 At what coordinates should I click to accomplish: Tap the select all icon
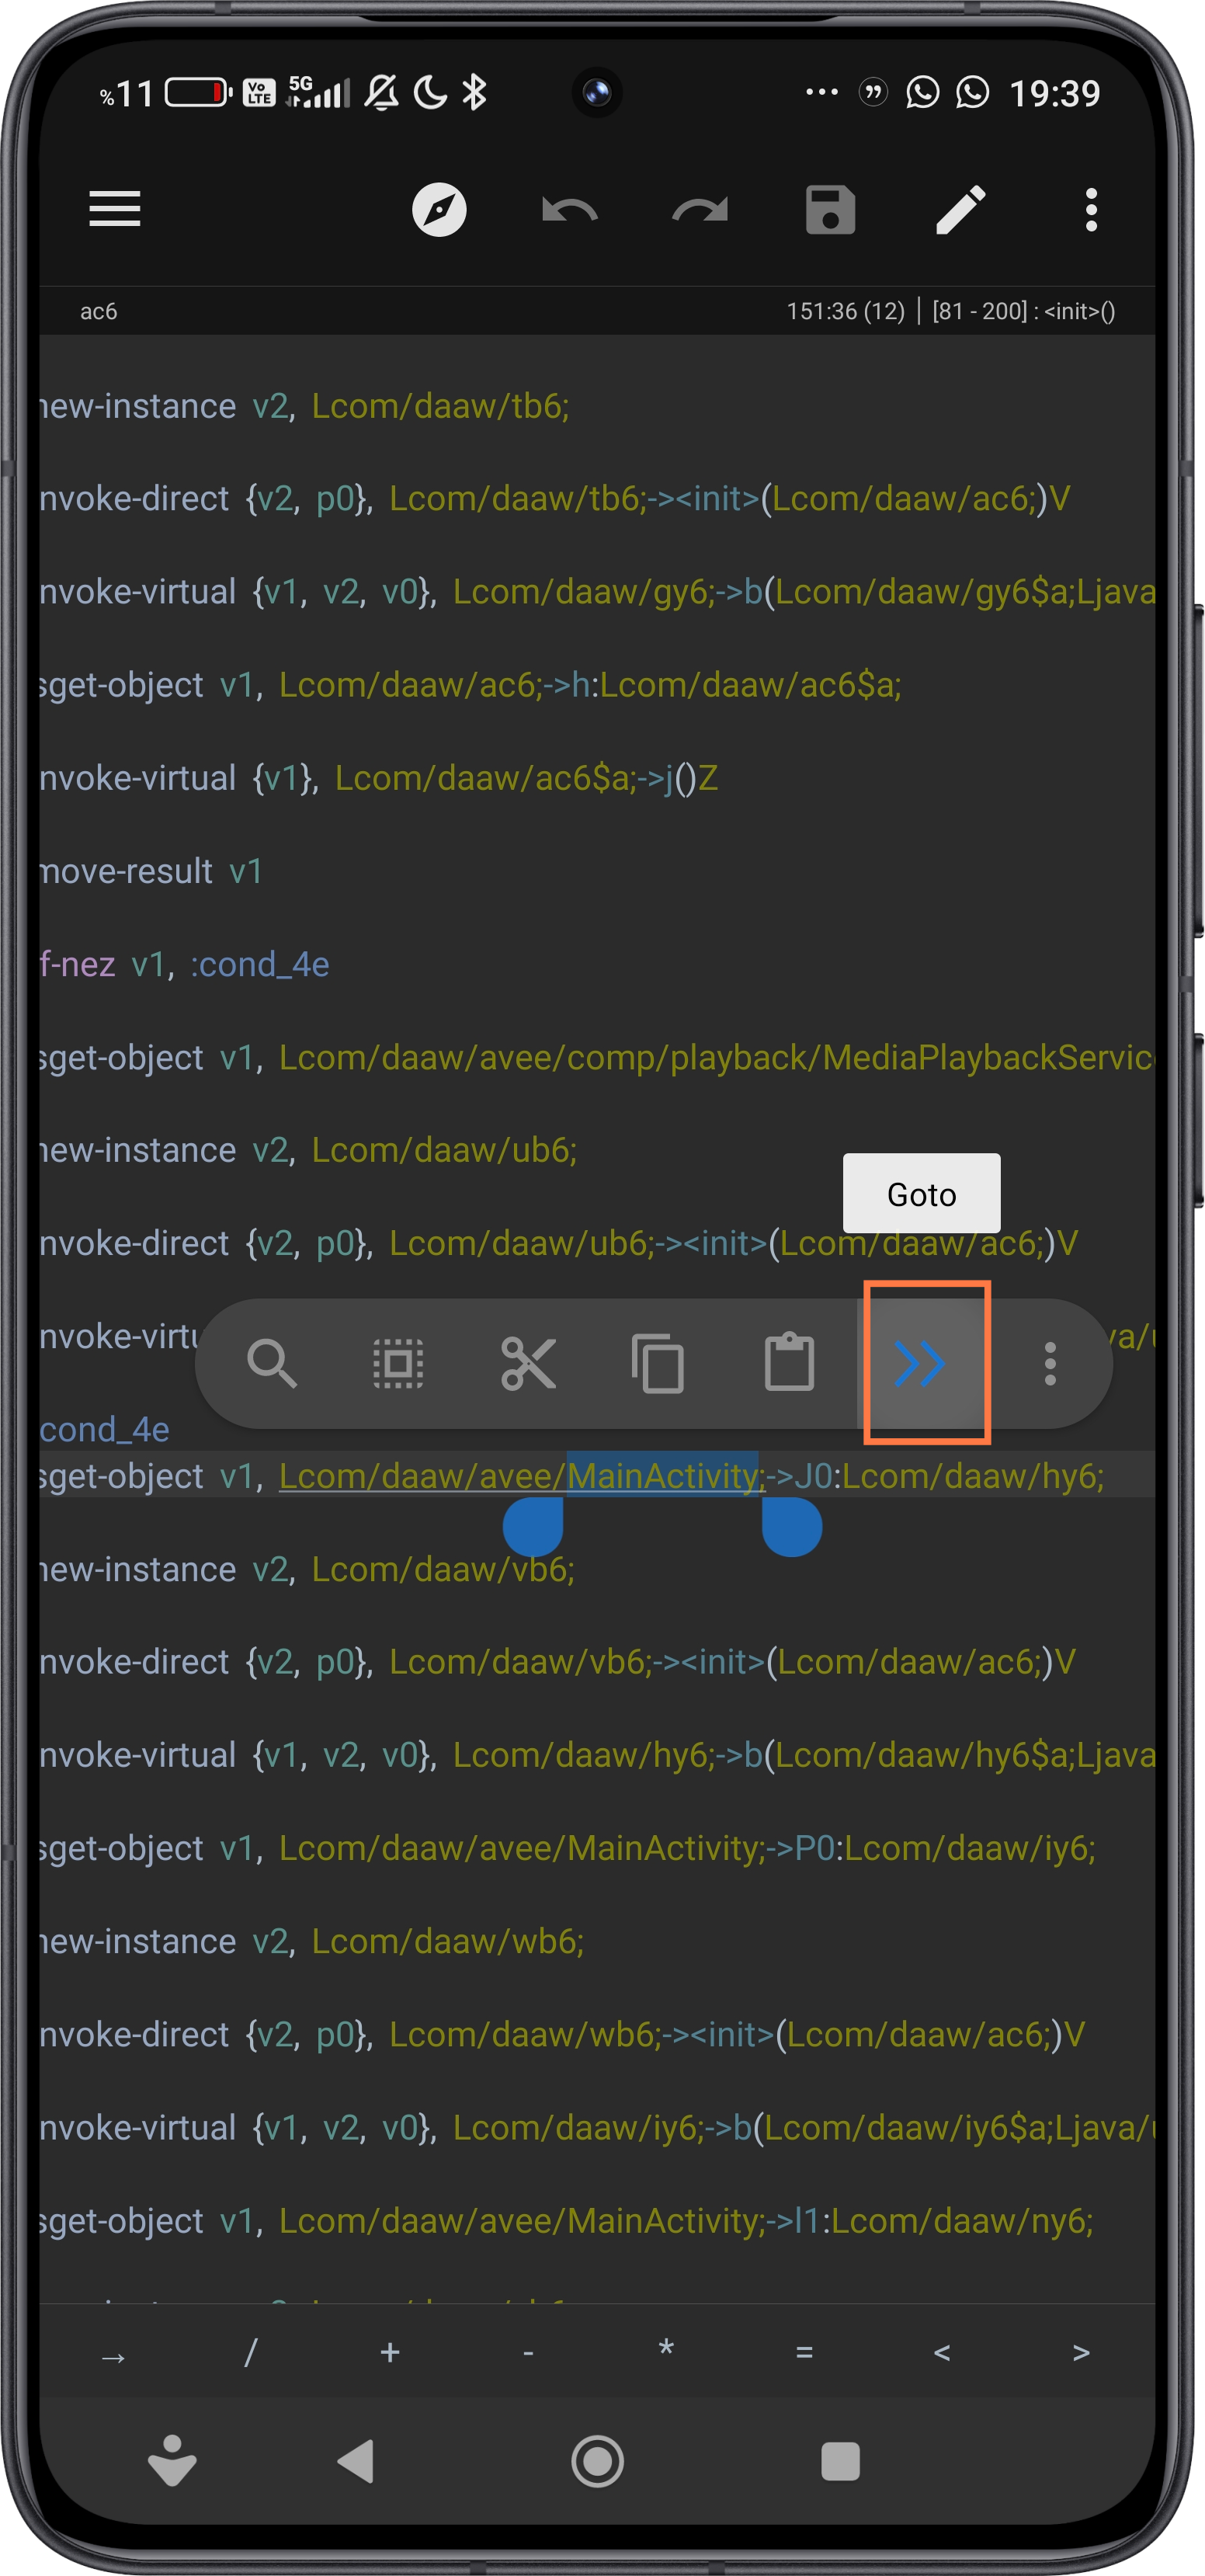398,1363
